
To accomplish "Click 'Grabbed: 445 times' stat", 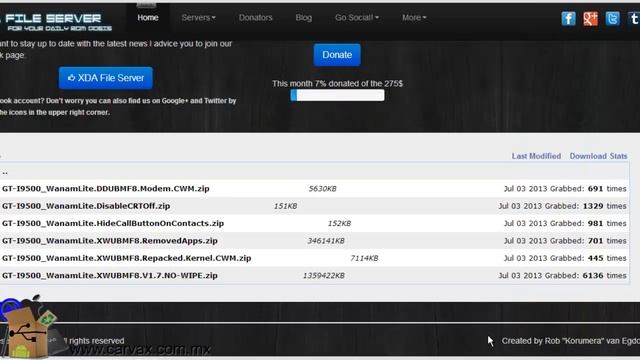I will pos(588,258).
